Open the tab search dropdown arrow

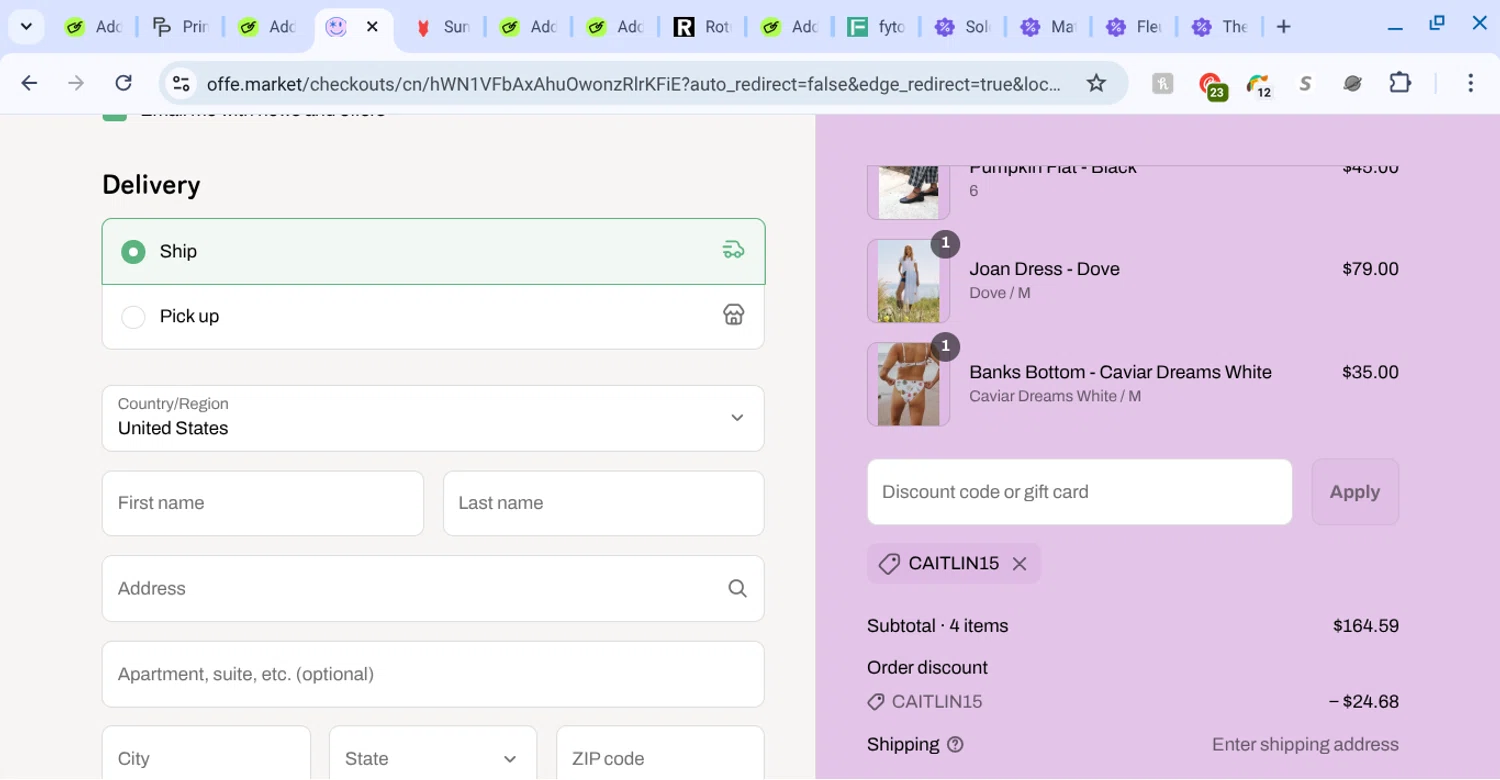coord(26,27)
